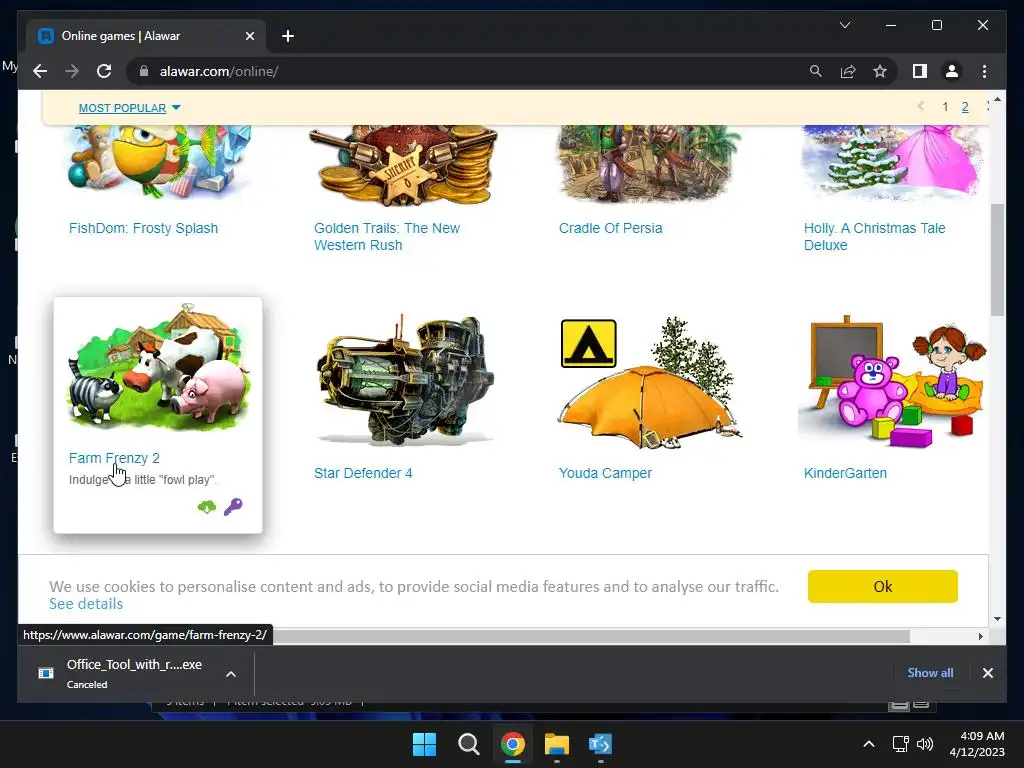
Task: Expand the MOST POPULAR sort dropdown
Action: pos(129,108)
